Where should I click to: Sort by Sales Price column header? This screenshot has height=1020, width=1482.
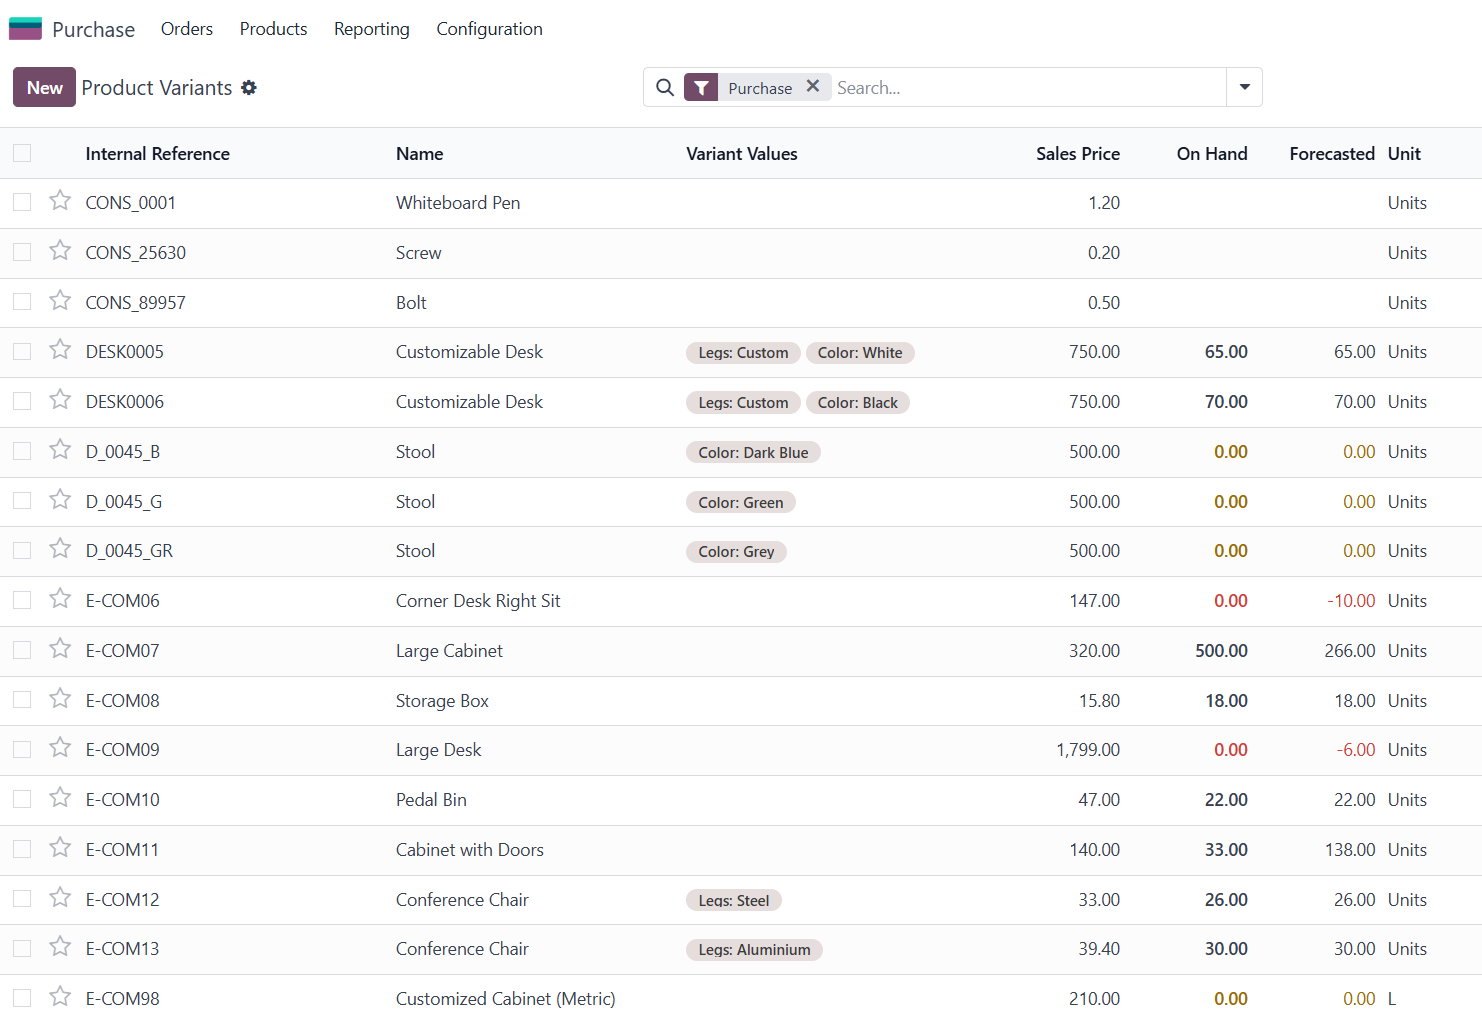[x=1077, y=153]
